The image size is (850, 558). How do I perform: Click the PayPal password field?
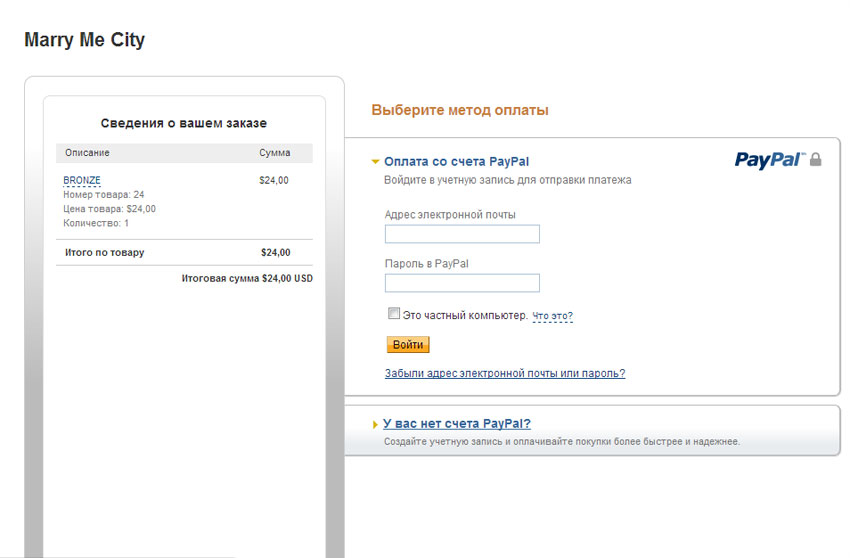[462, 283]
